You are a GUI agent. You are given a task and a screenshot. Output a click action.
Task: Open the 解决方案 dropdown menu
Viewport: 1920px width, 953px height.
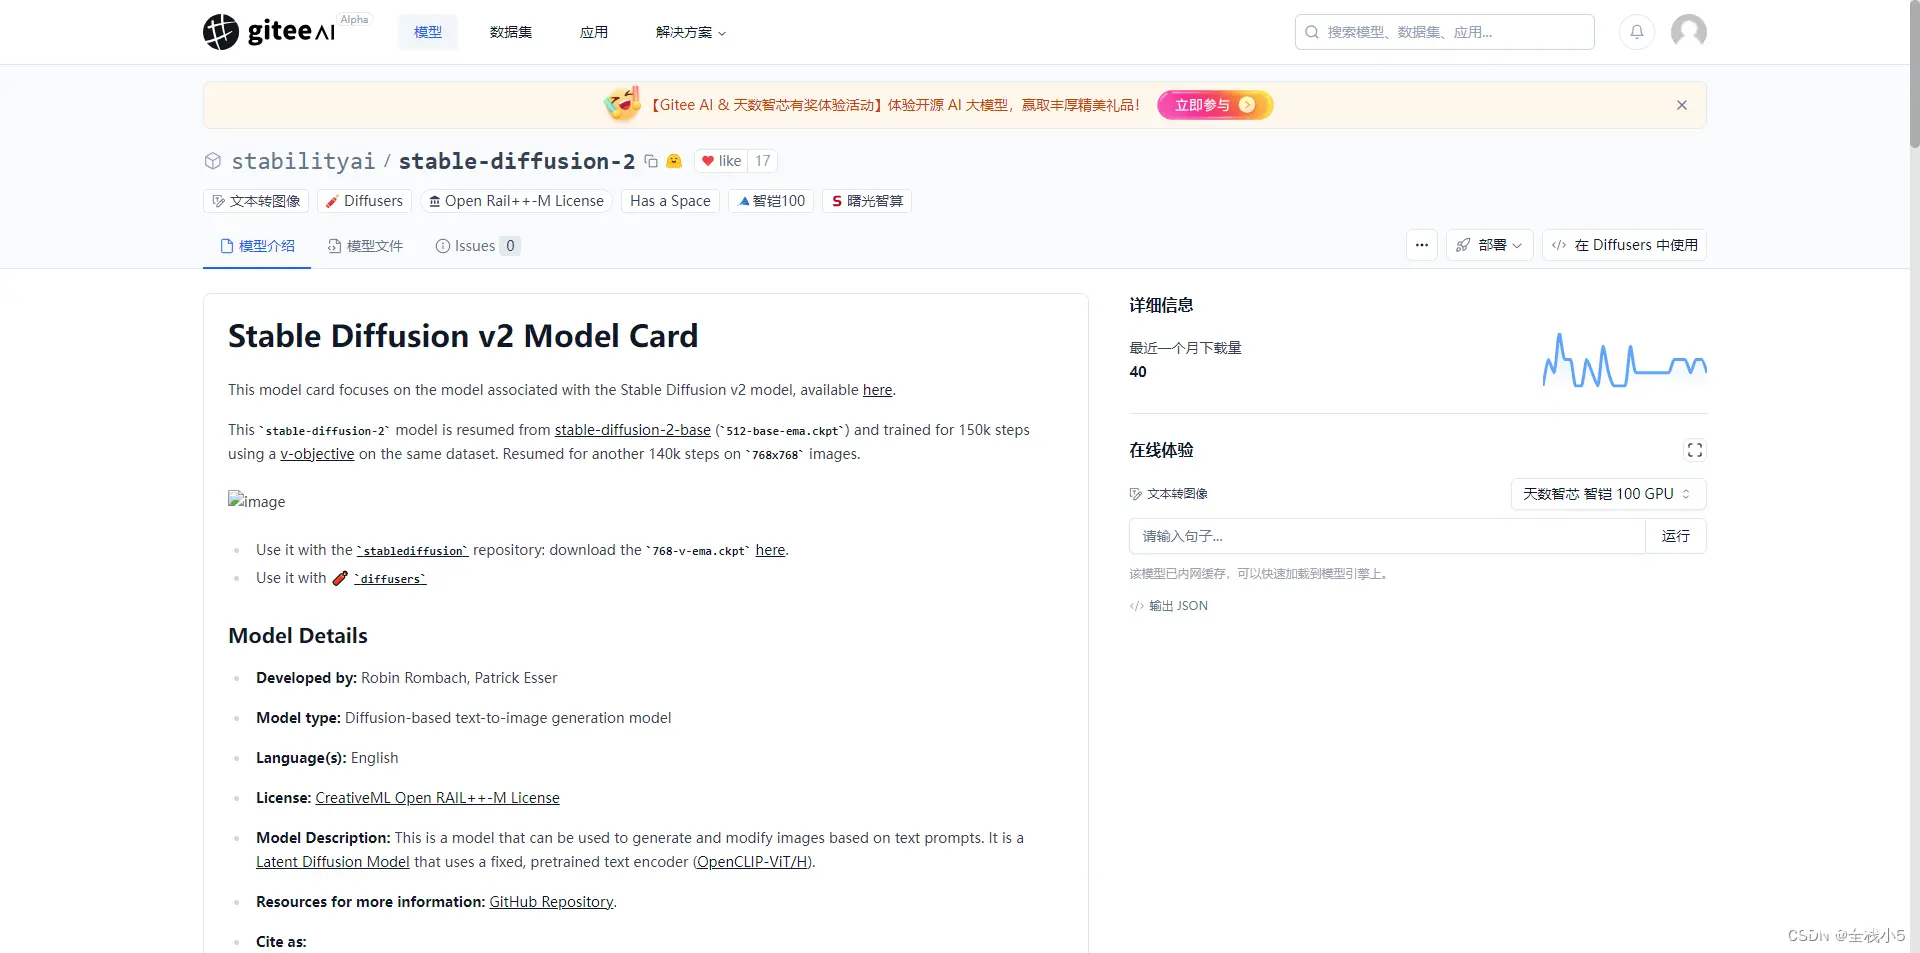pyautogui.click(x=690, y=32)
